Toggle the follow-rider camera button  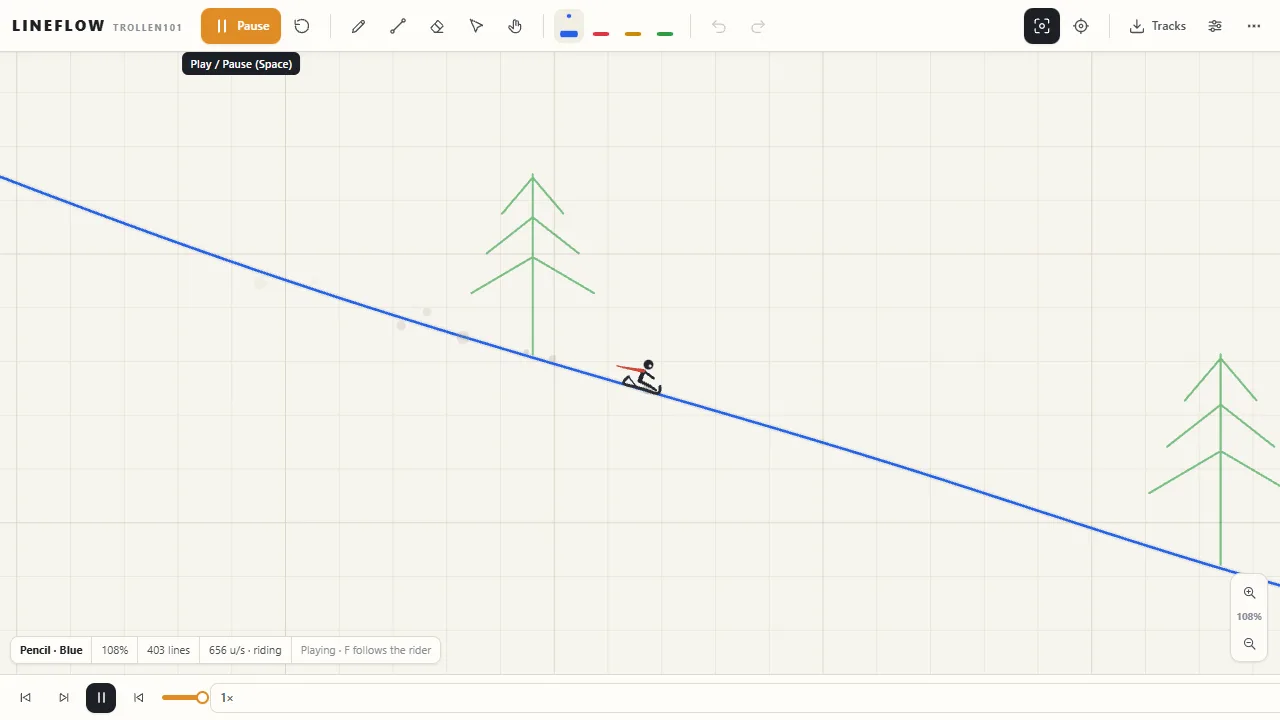click(1042, 26)
